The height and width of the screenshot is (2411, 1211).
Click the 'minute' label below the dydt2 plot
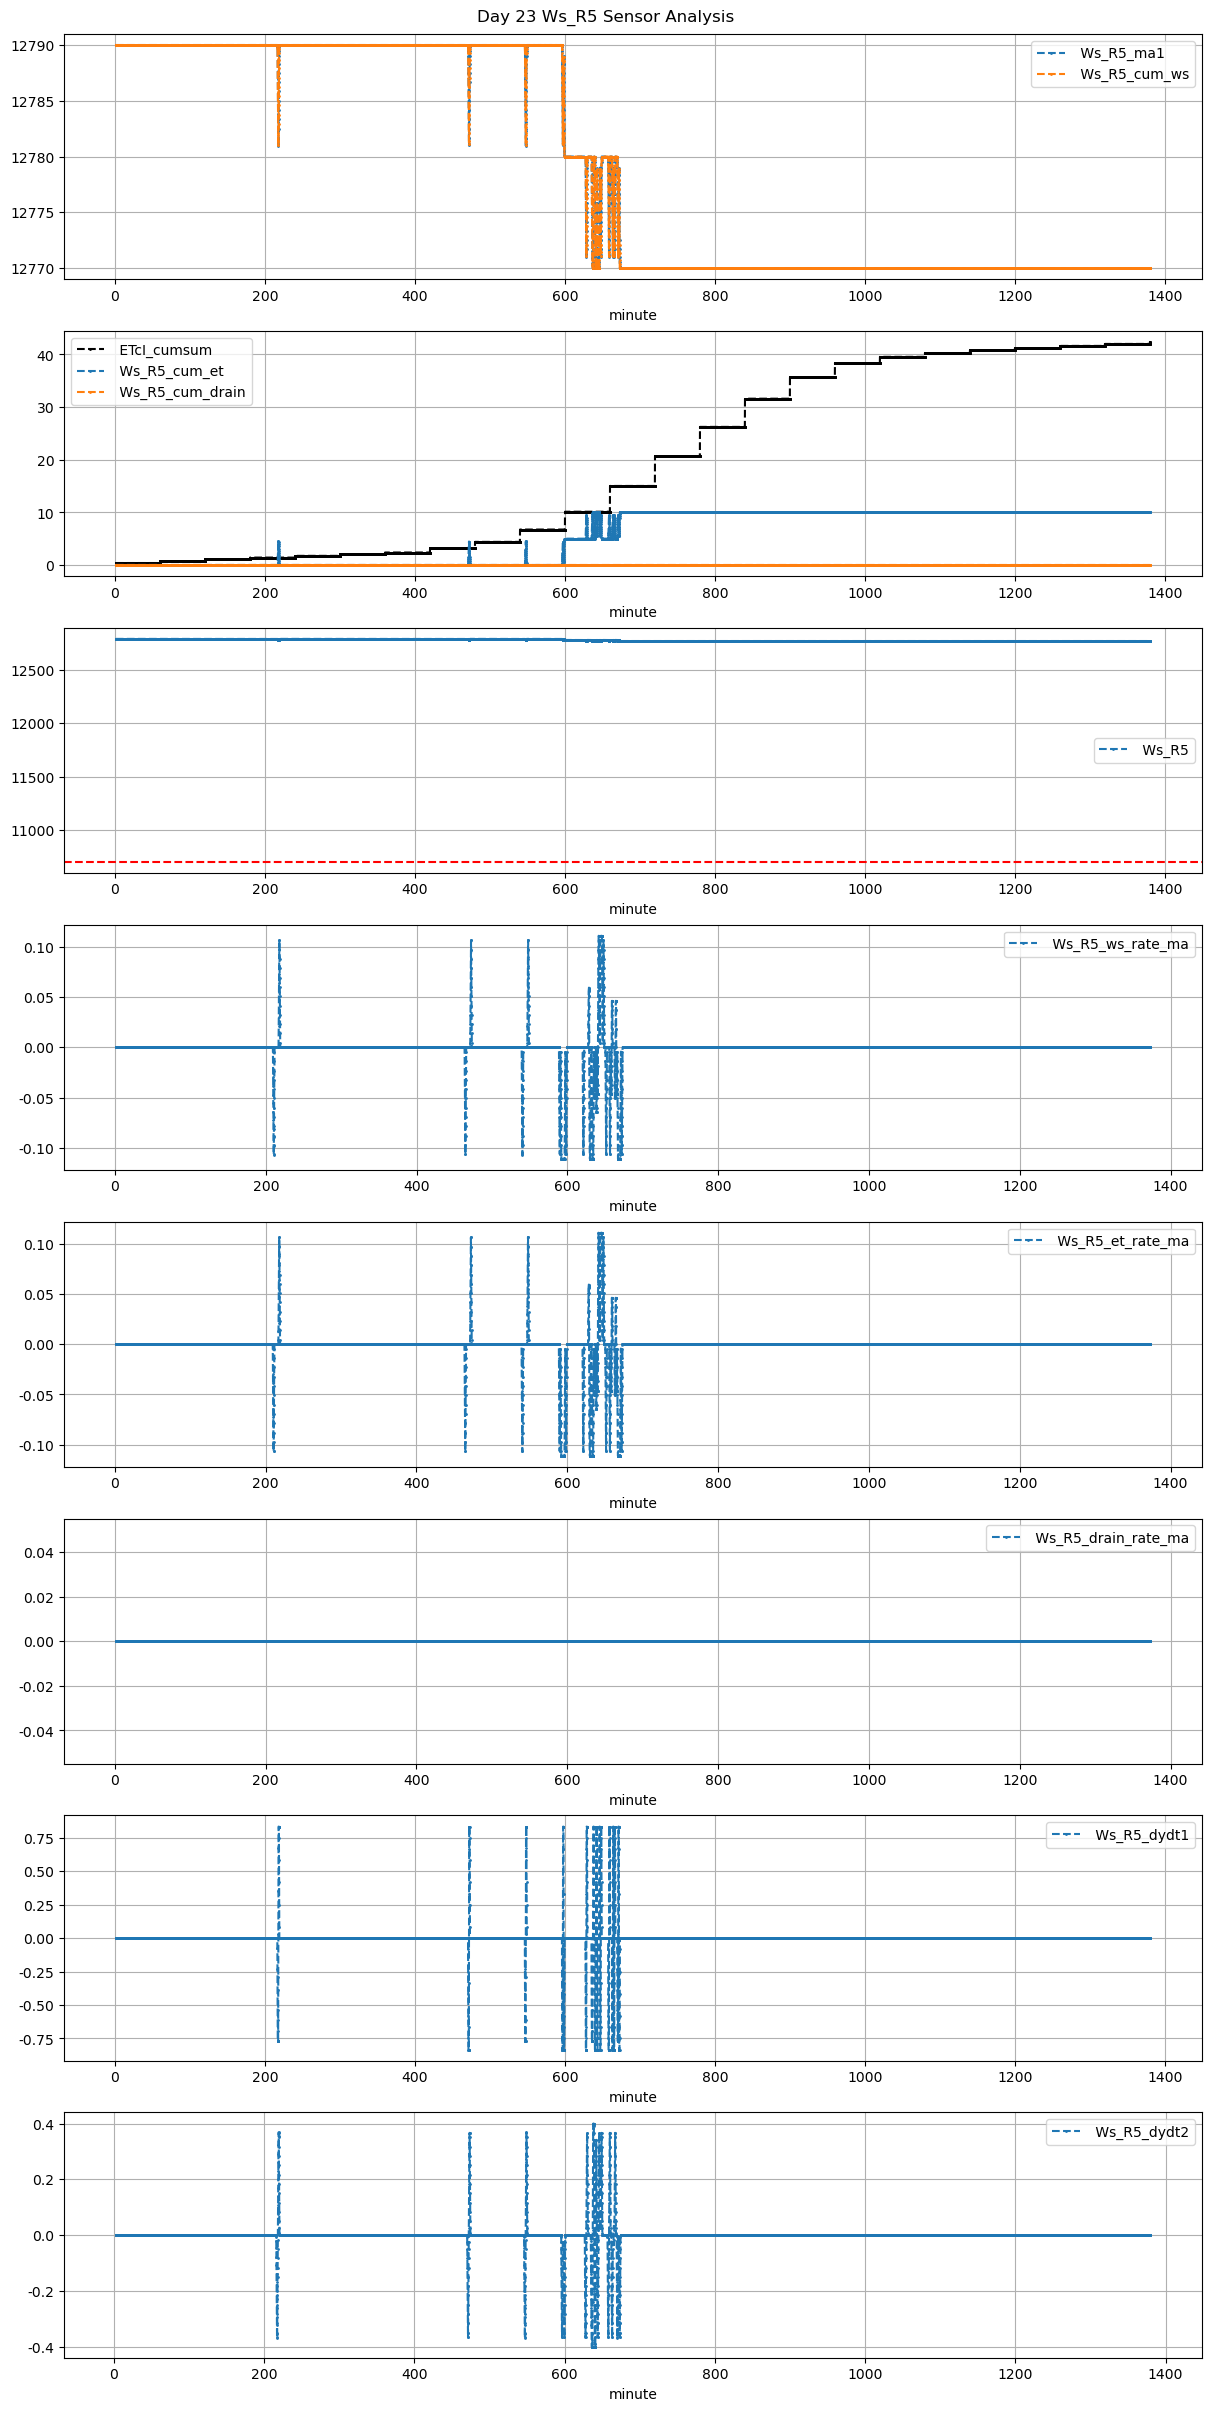click(632, 2394)
